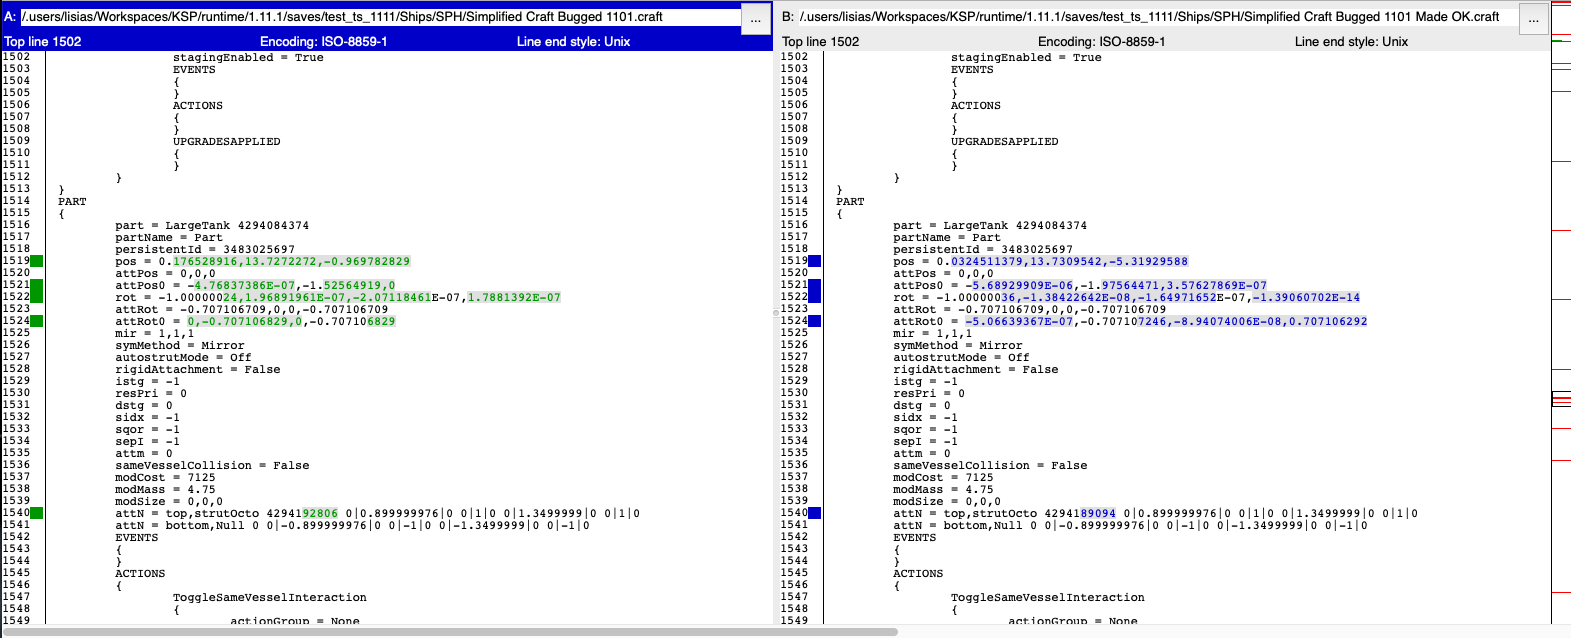This screenshot has height=638, width=1571.
Task: Click the right pane 'attPos0 = -5.68929909E-06' line
Action: click(x=1080, y=285)
